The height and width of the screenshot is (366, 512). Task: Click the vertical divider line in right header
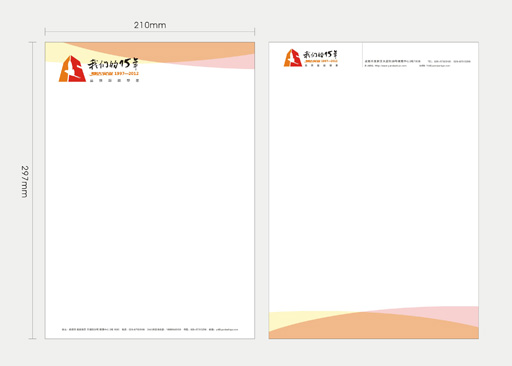click(363, 55)
